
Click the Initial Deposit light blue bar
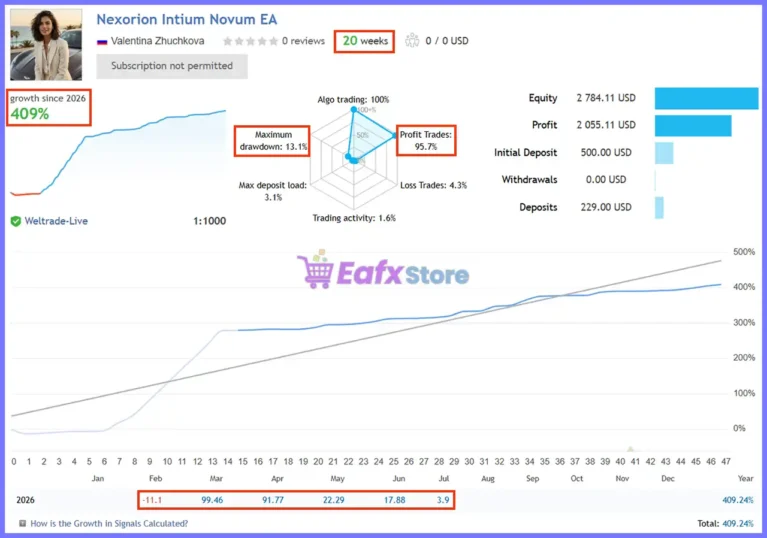[x=664, y=153]
